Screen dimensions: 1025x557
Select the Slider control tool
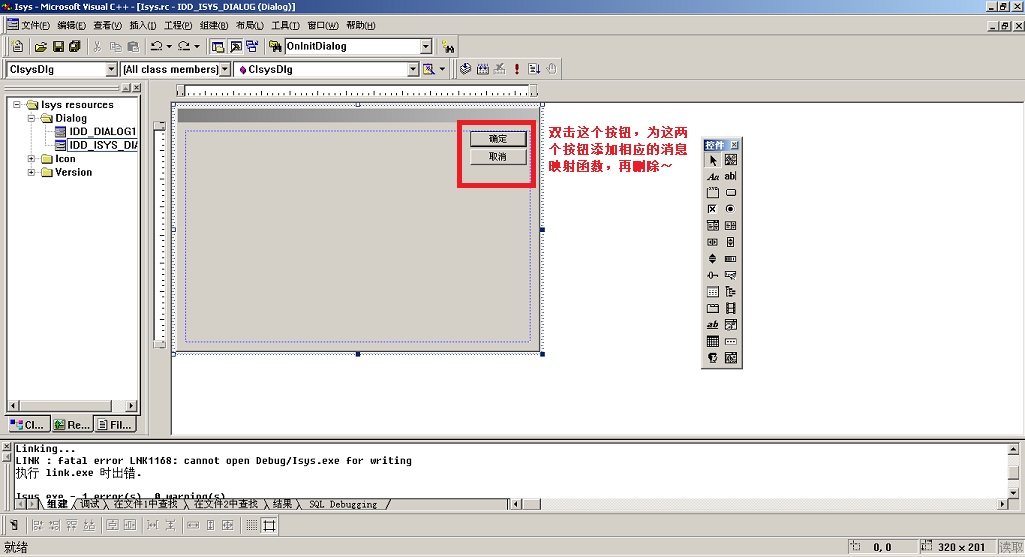pyautogui.click(x=713, y=275)
